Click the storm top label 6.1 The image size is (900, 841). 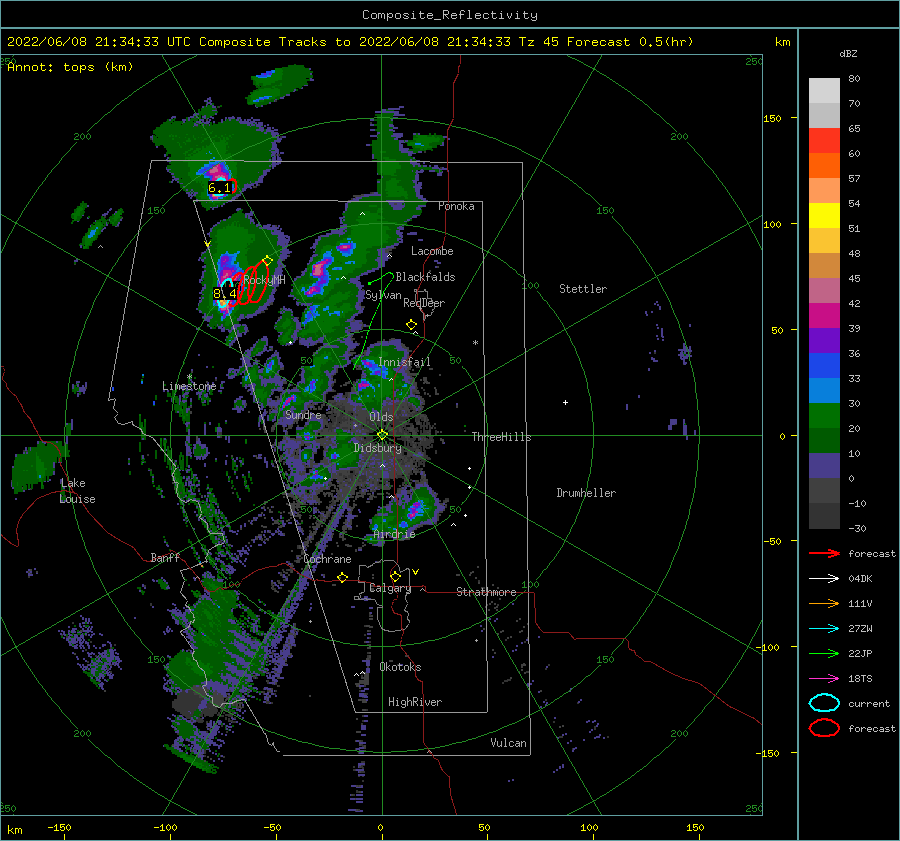click(x=219, y=188)
